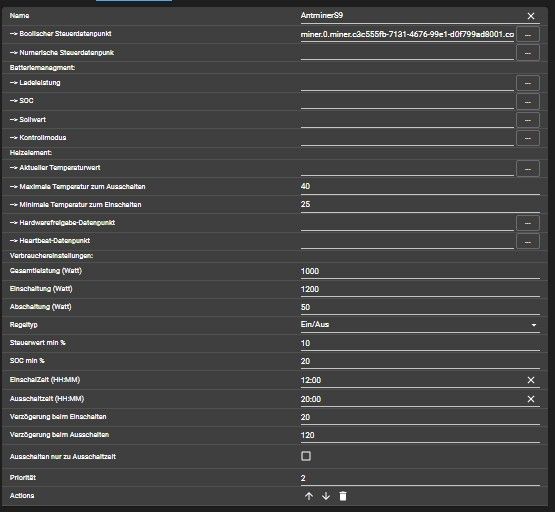Browse for Numerische Steuerdatenpunkt object

point(528,53)
